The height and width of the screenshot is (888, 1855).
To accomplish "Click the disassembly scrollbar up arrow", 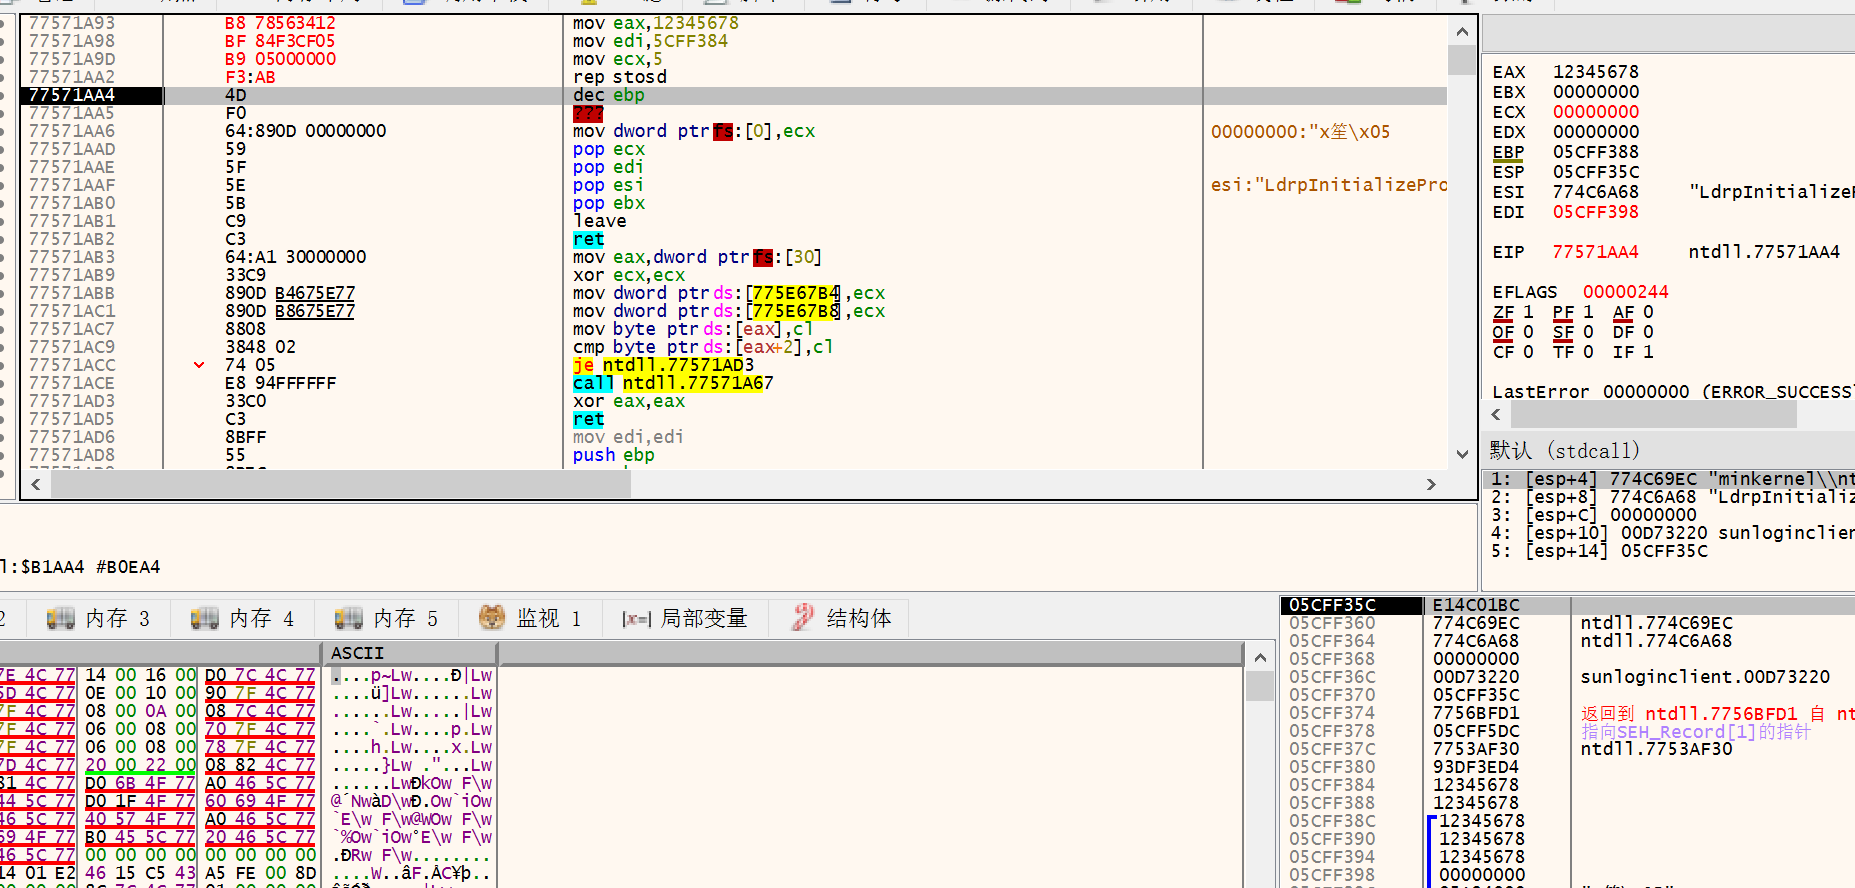I will tap(1462, 31).
